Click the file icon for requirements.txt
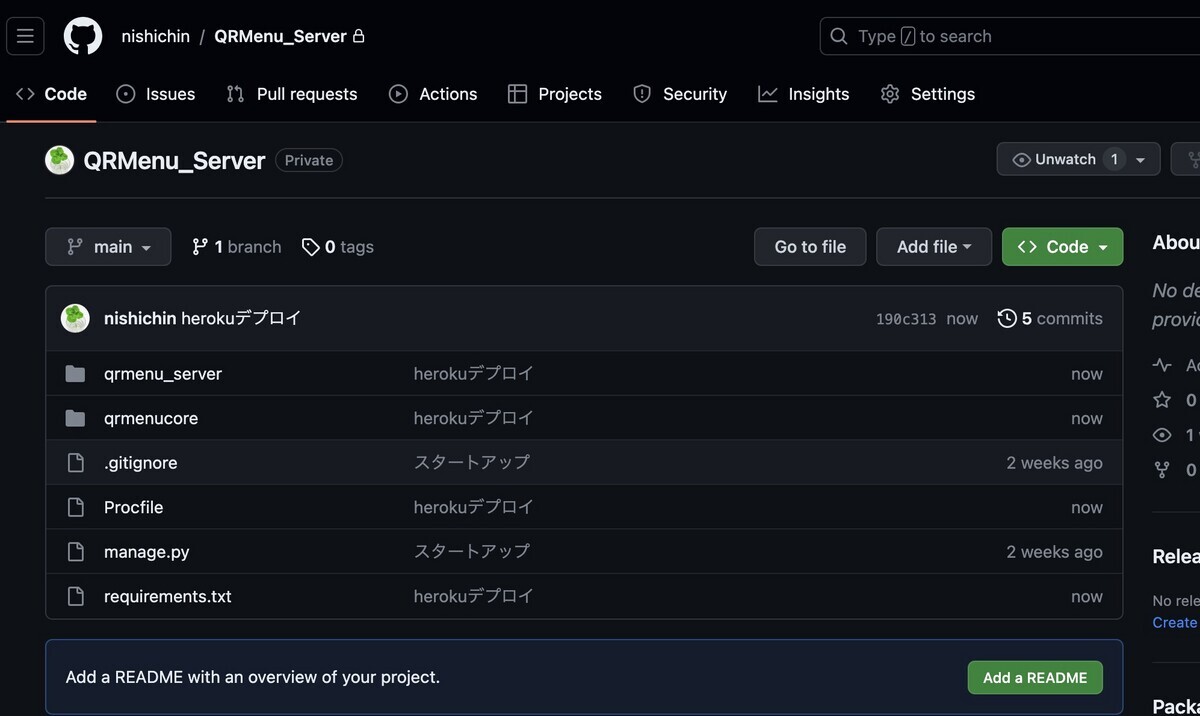 pos(75,596)
